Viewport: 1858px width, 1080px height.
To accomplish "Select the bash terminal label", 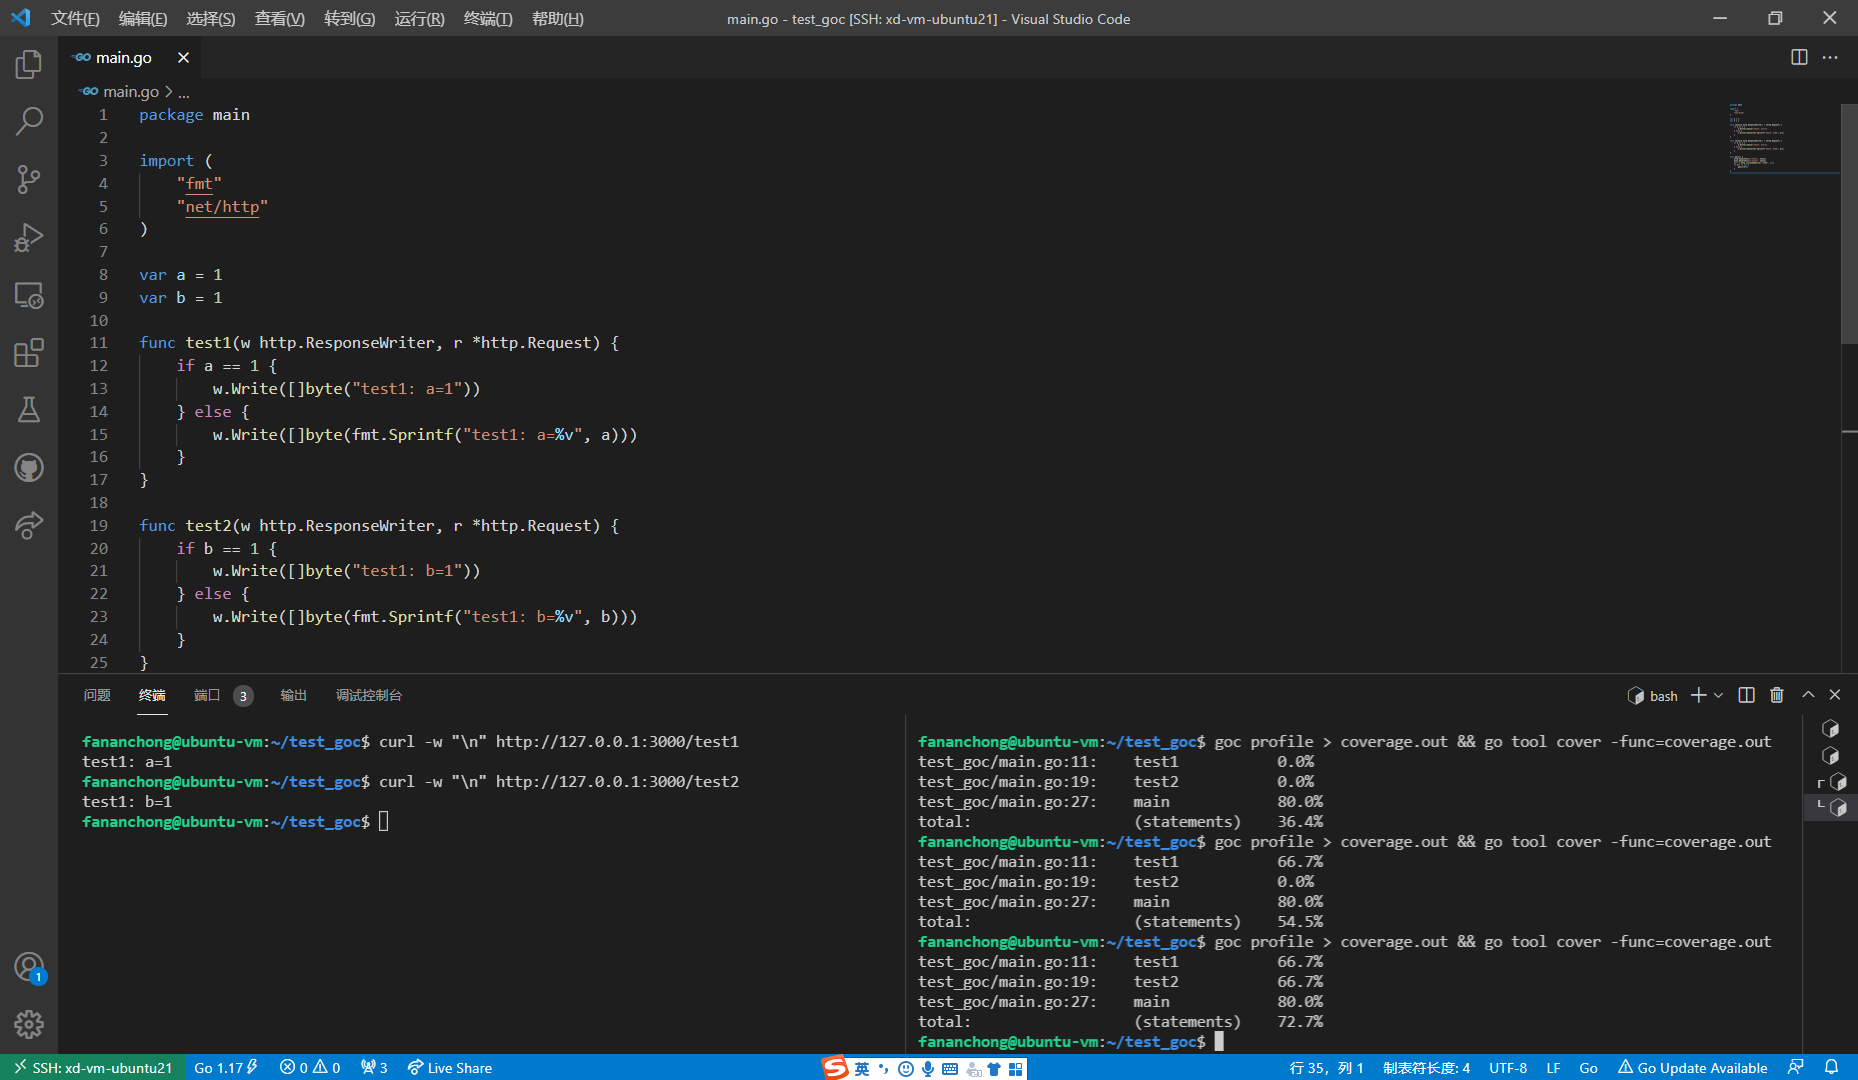I will coord(1653,696).
